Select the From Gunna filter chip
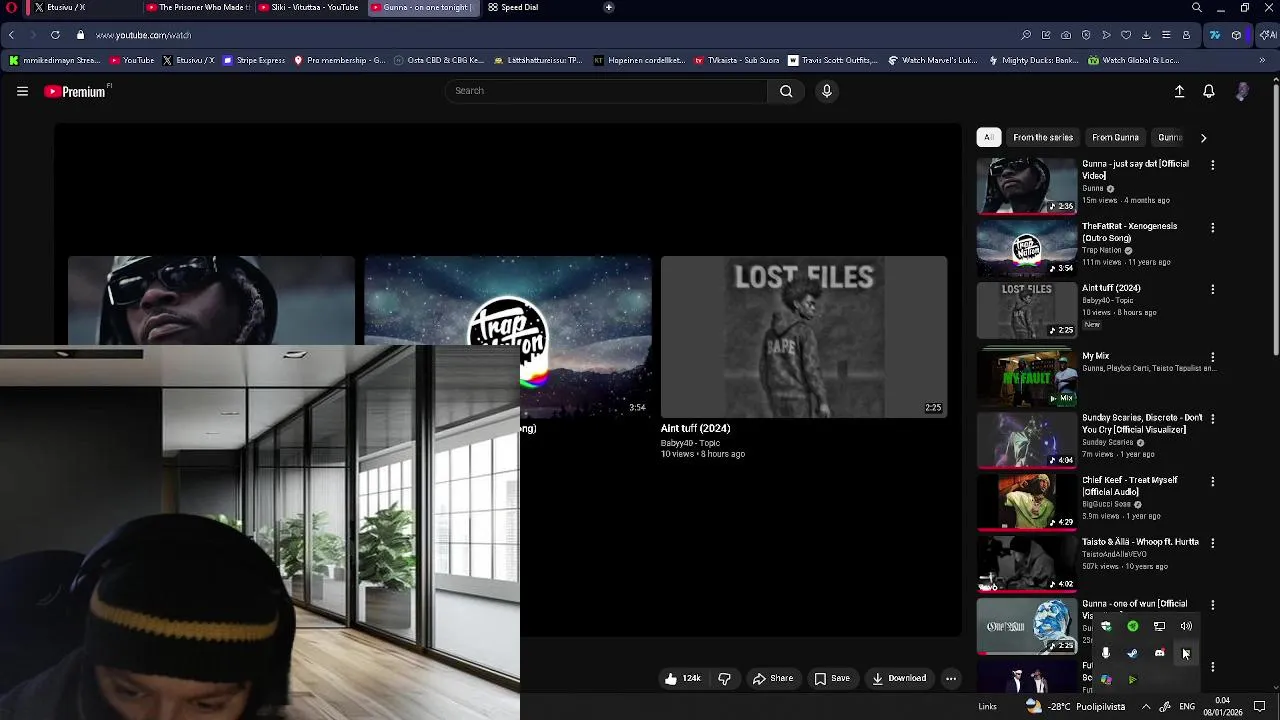Screen dimensions: 1280x720 coord(1115,138)
